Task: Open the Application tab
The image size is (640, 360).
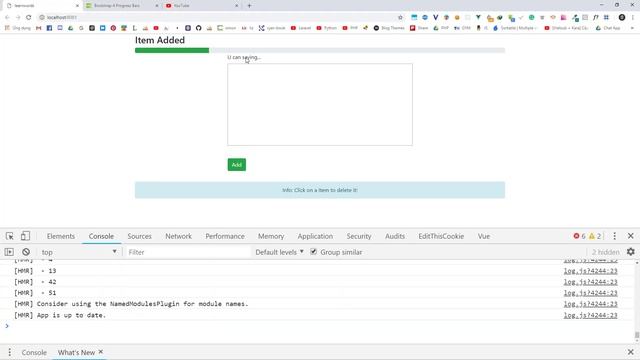Action: 315,236
